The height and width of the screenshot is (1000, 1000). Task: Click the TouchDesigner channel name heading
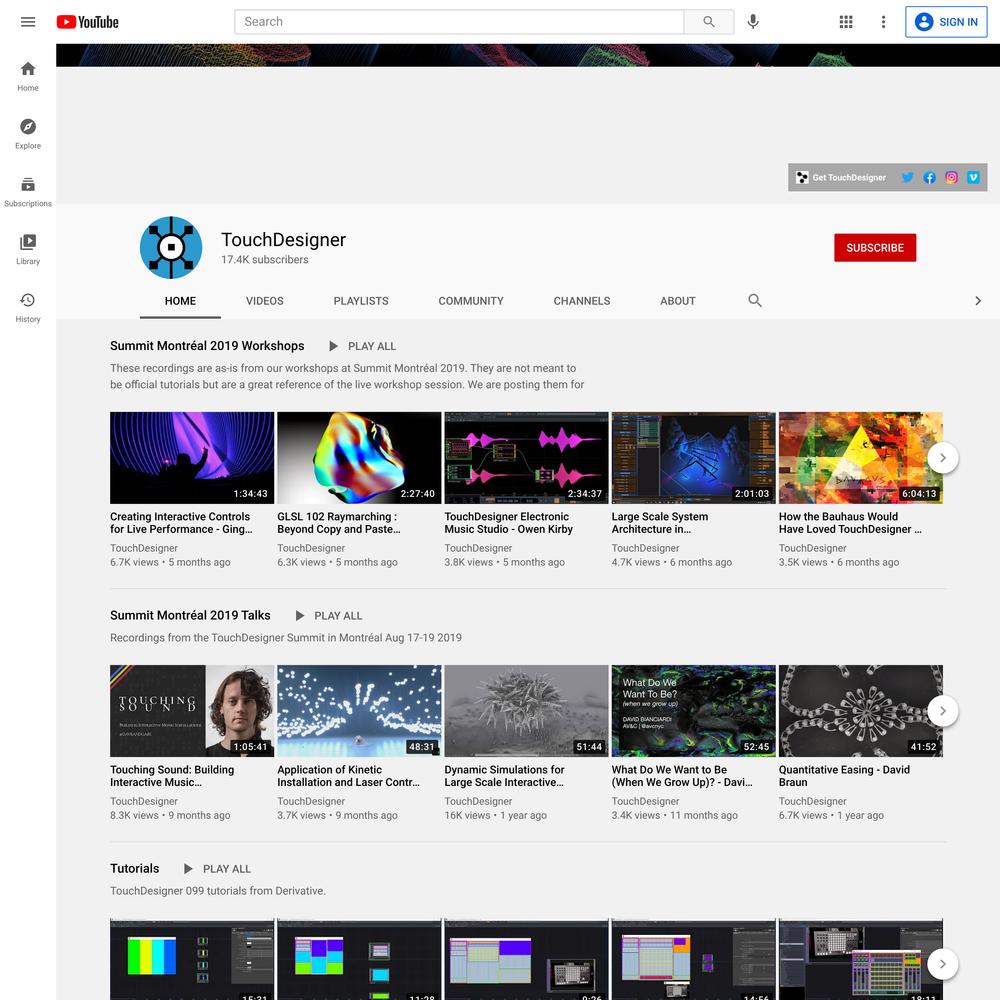[283, 240]
